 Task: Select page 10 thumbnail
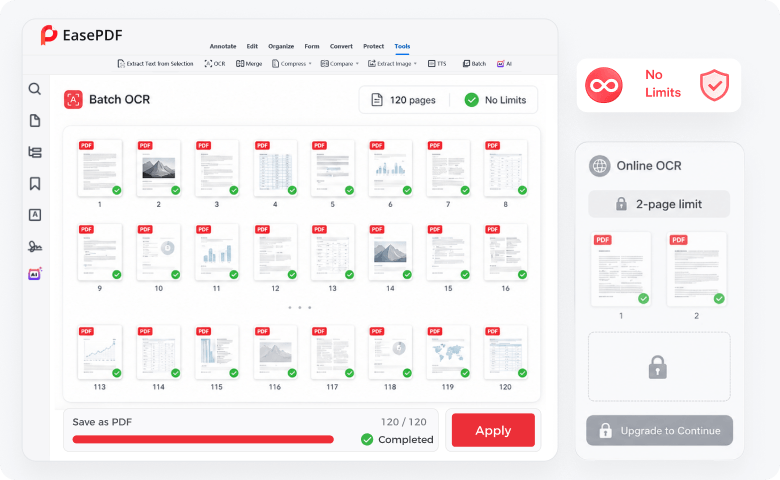click(159, 252)
